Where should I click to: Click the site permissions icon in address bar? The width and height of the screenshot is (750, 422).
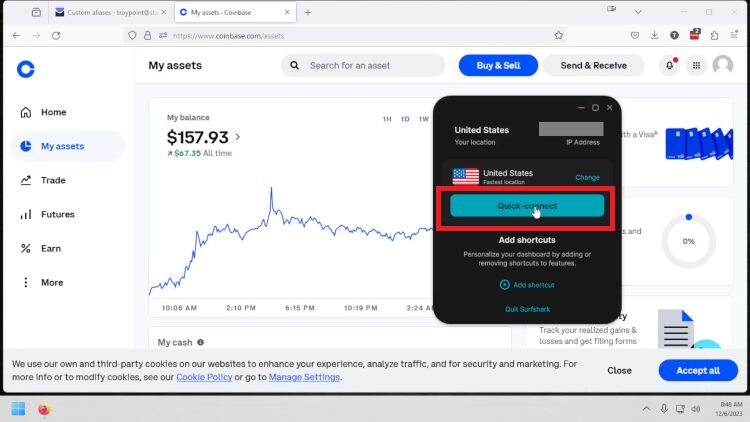(163, 35)
